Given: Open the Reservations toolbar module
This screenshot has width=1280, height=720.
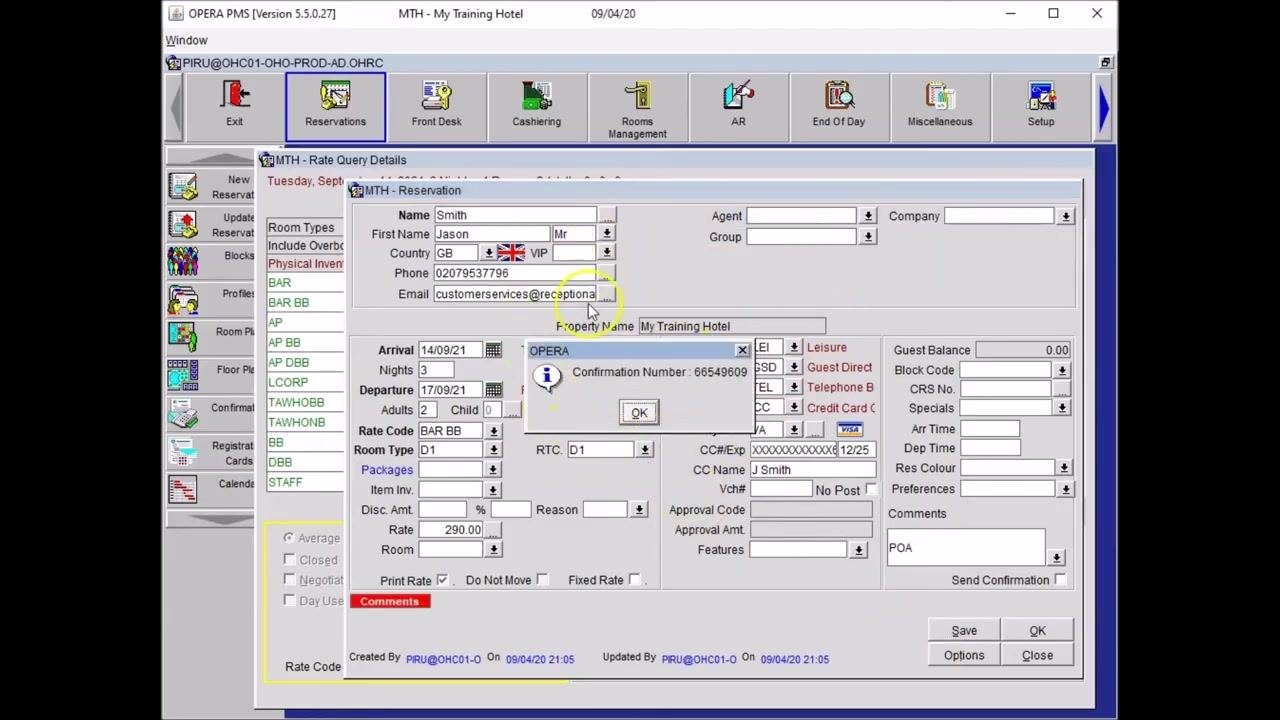Looking at the screenshot, I should point(335,105).
